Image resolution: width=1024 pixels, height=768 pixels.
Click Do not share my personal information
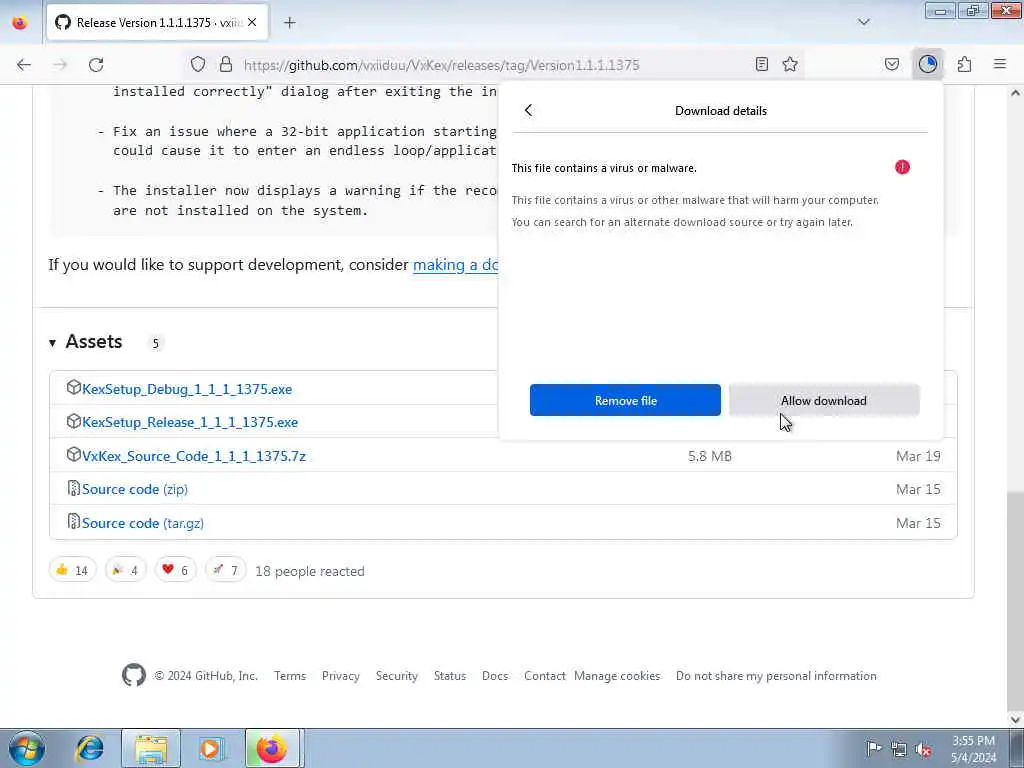tap(776, 676)
